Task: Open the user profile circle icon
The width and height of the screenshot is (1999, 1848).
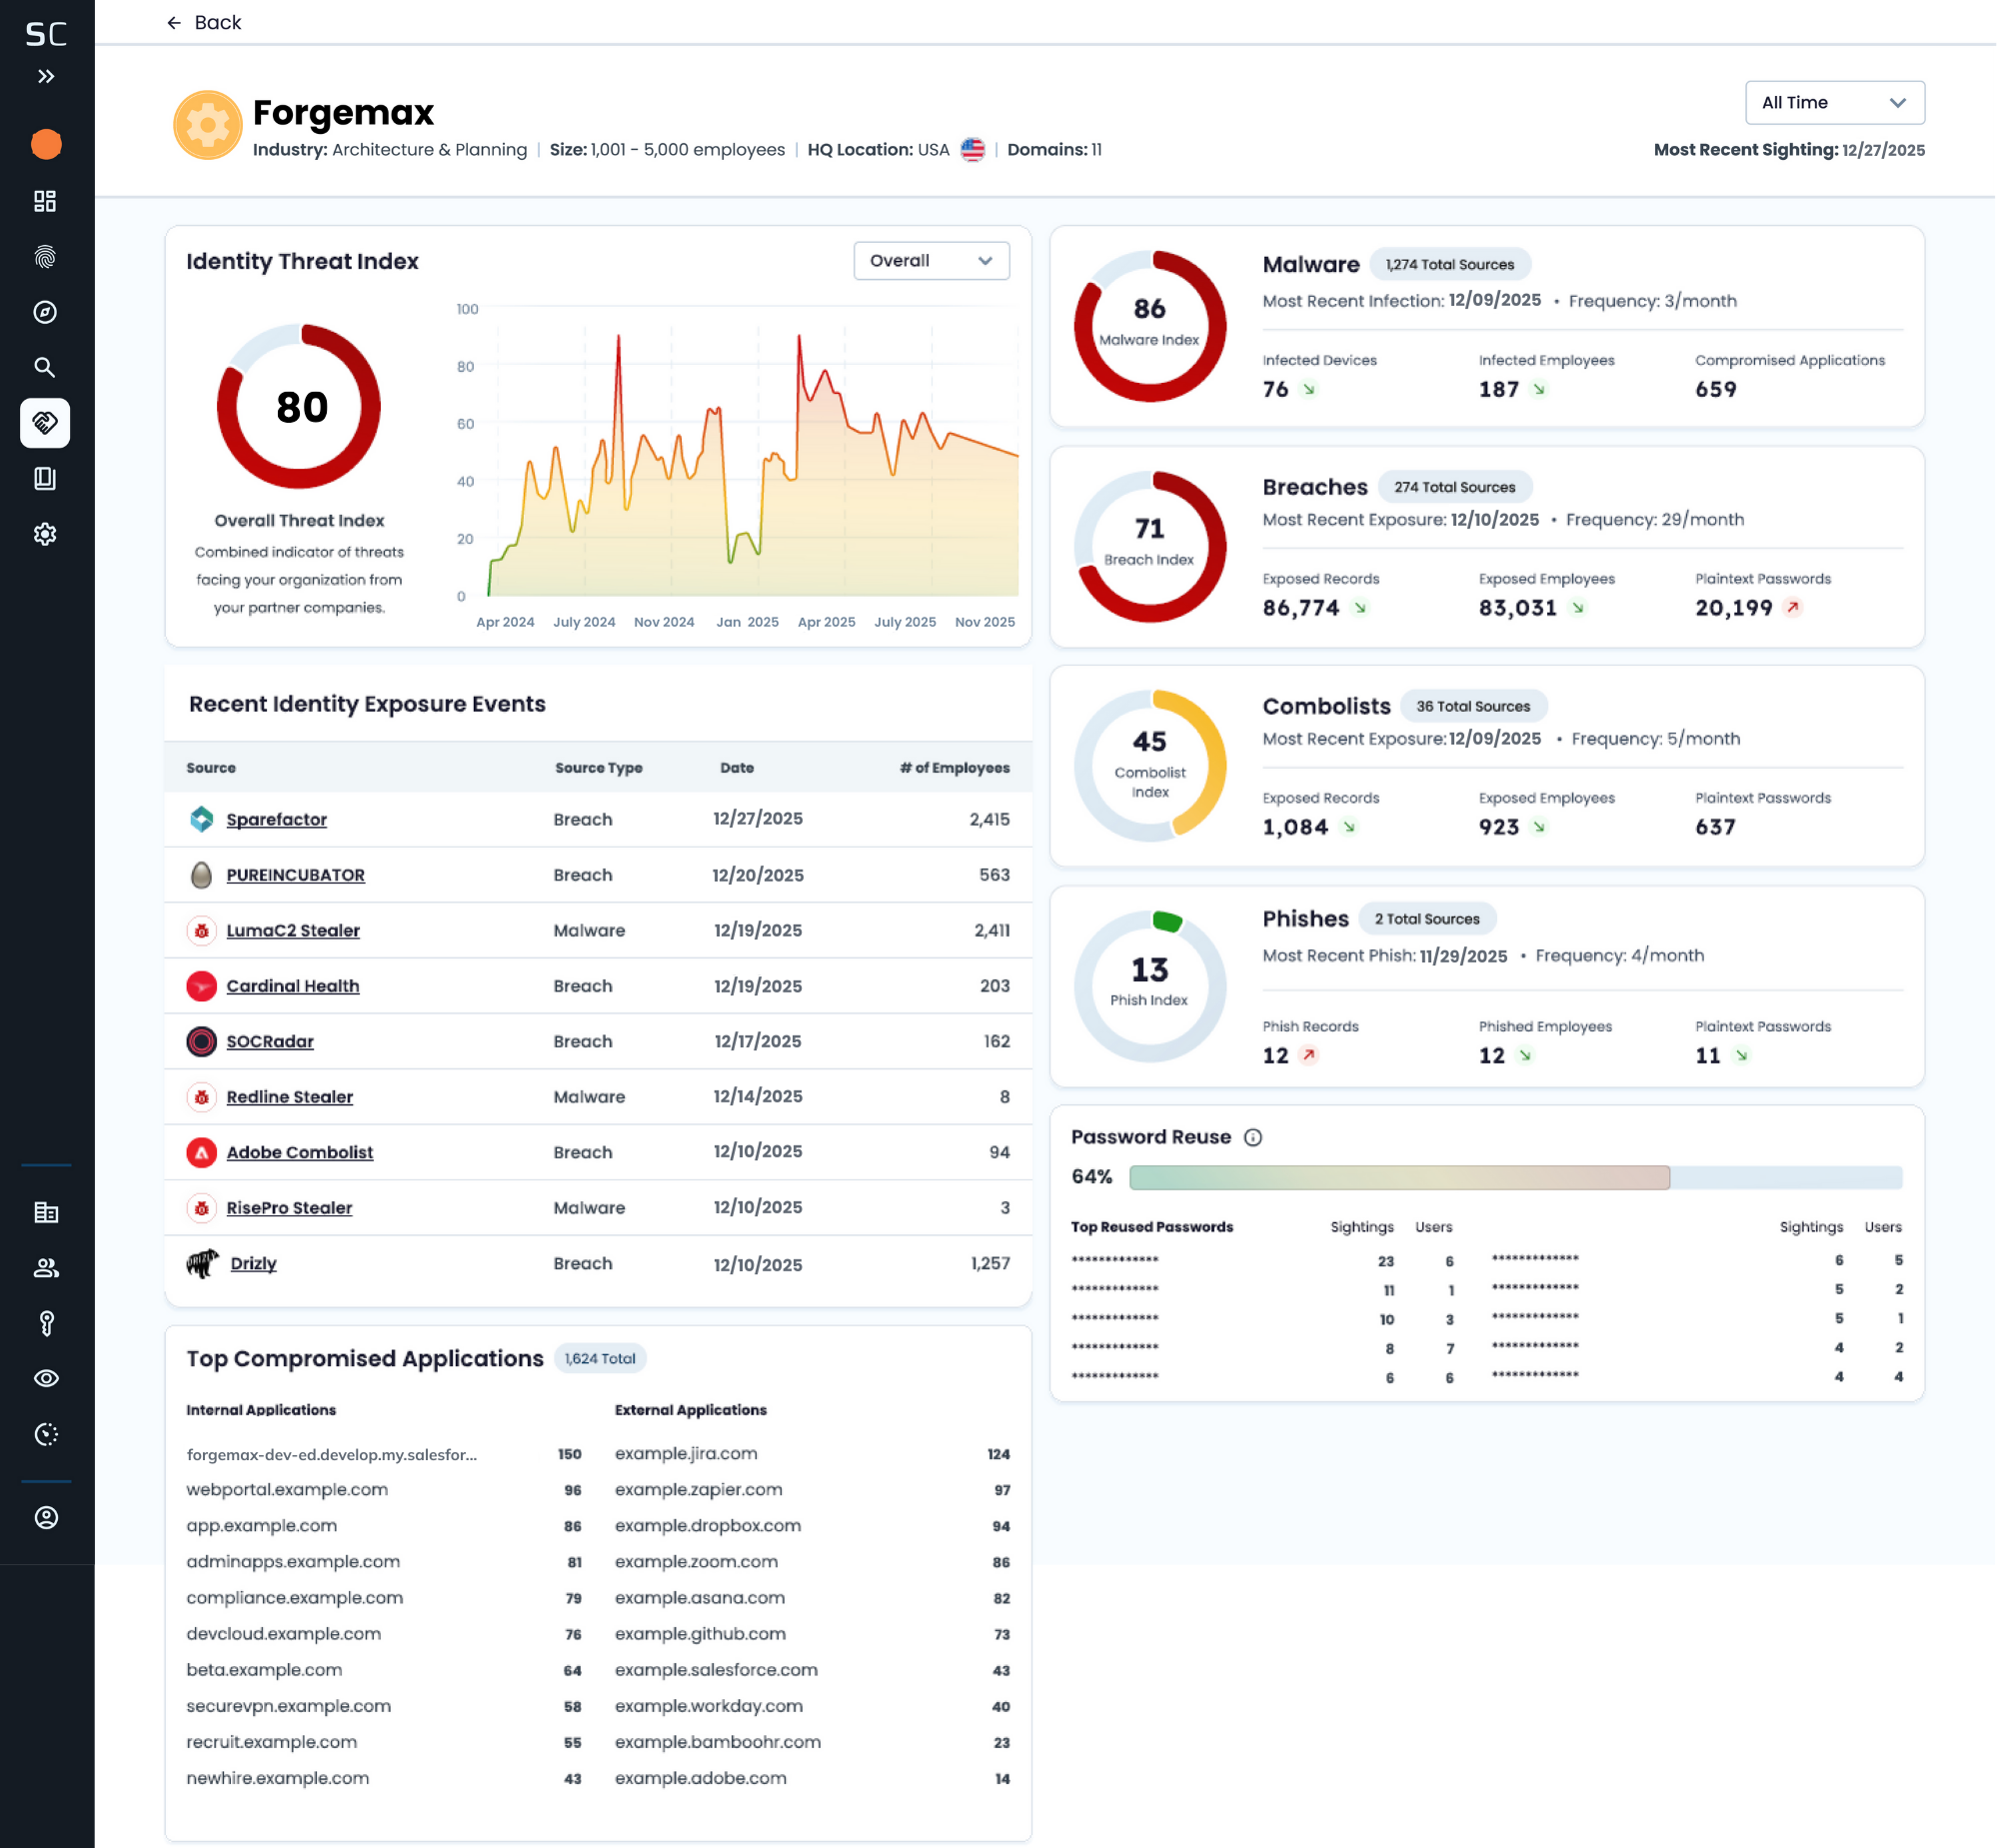Action: coord(46,1517)
